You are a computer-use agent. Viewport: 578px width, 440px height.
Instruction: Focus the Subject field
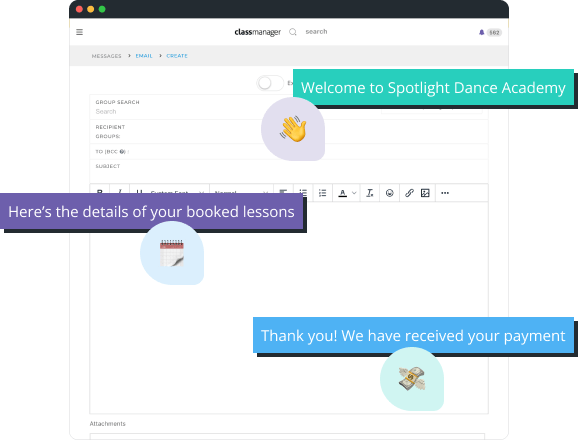click(x=289, y=171)
